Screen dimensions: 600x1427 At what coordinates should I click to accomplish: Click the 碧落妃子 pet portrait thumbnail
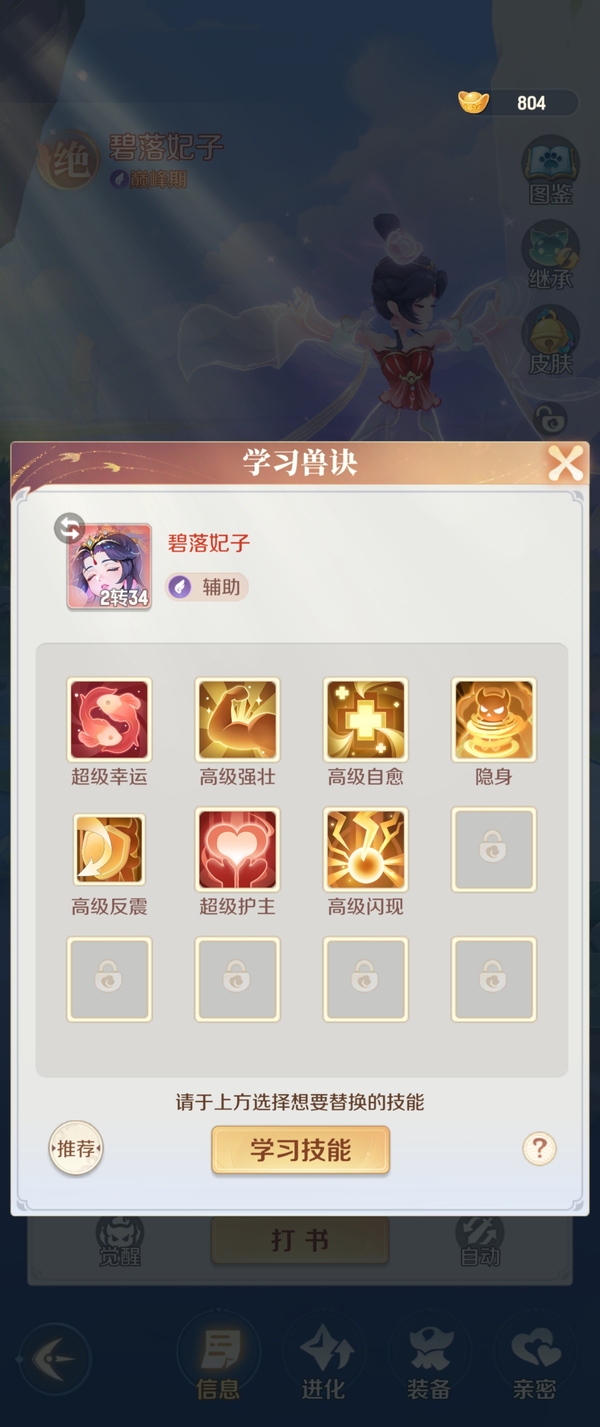click(109, 566)
